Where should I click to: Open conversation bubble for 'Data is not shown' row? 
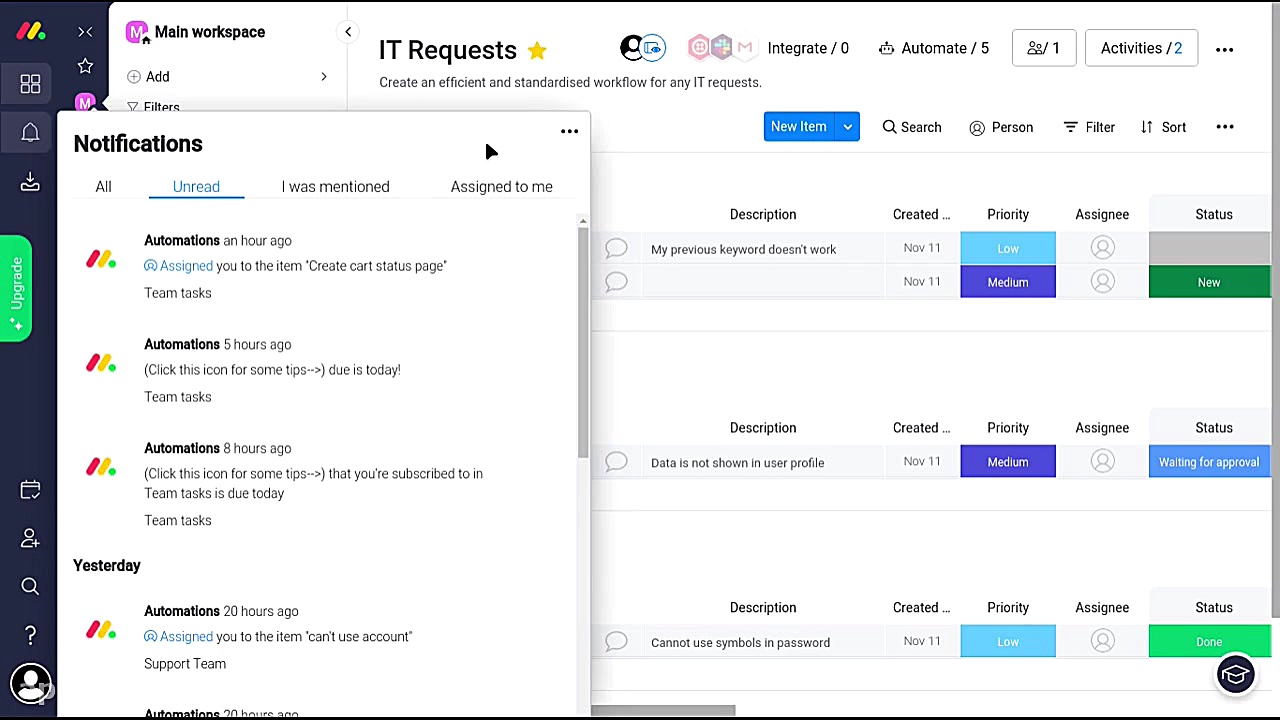pyautogui.click(x=616, y=462)
